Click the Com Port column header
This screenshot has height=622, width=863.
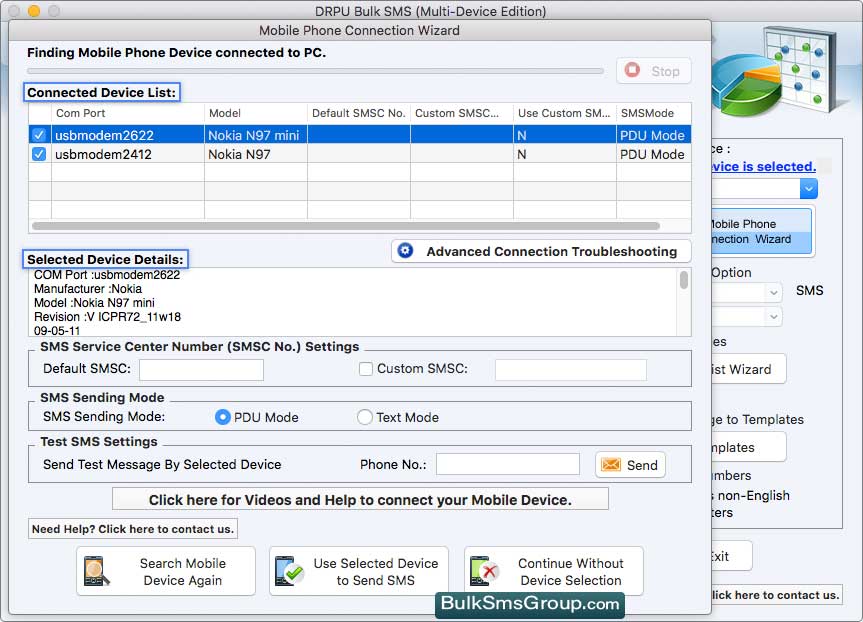click(x=128, y=113)
